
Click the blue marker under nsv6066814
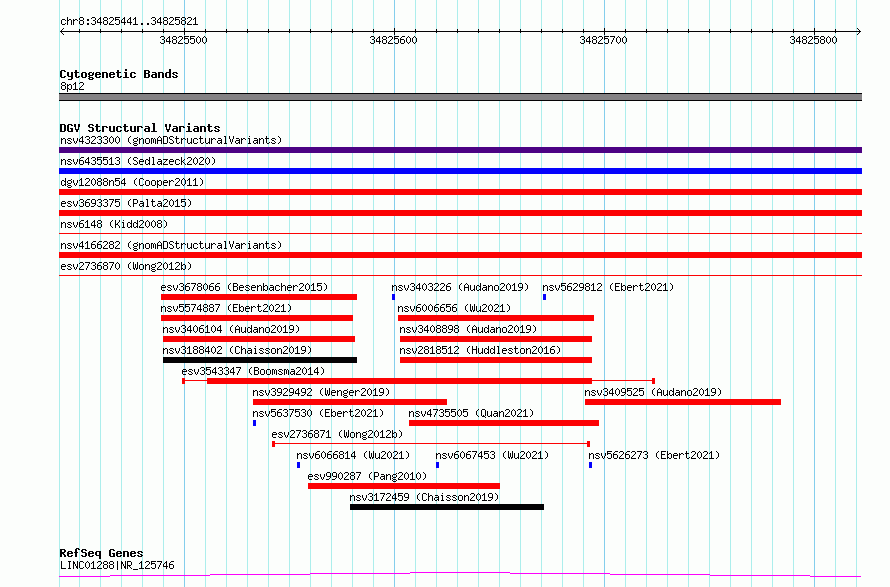pyautogui.click(x=299, y=466)
